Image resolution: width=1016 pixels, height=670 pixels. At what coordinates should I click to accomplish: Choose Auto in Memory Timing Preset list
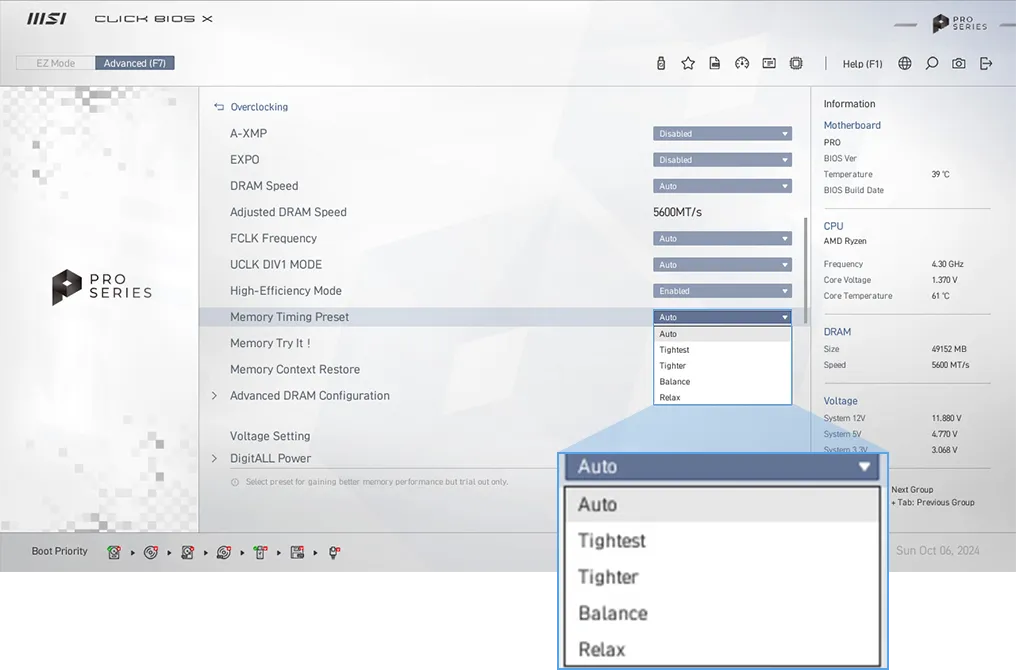(x=722, y=334)
